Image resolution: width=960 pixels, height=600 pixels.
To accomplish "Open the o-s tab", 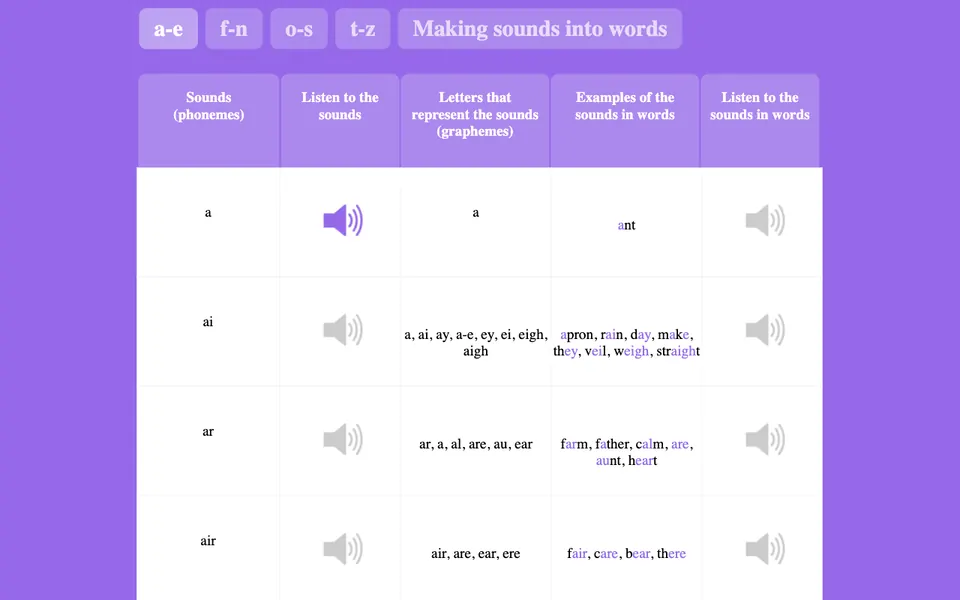I will click(299, 29).
